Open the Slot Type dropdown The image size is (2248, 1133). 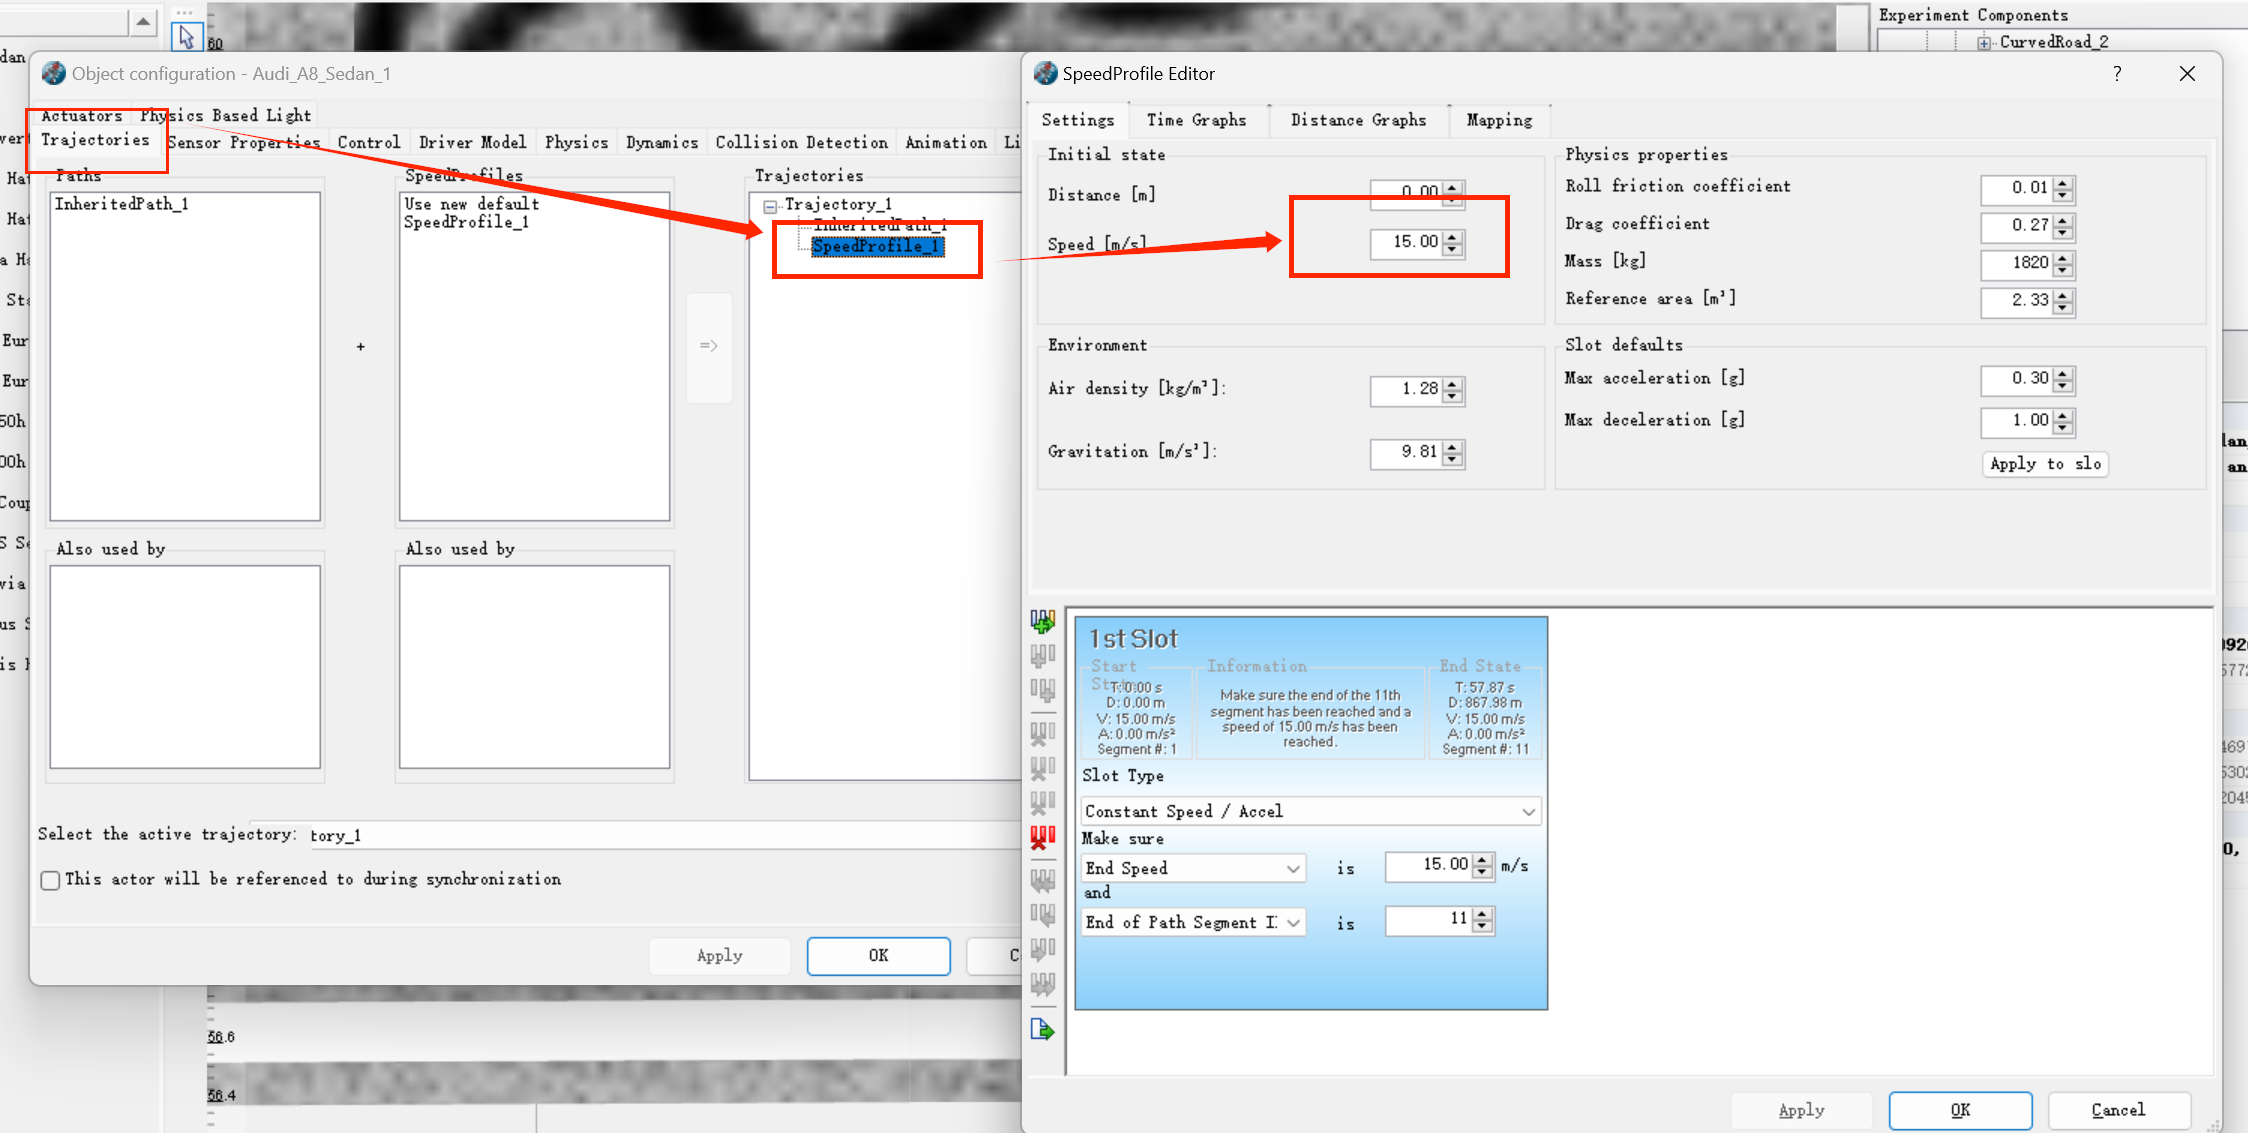click(x=1310, y=811)
